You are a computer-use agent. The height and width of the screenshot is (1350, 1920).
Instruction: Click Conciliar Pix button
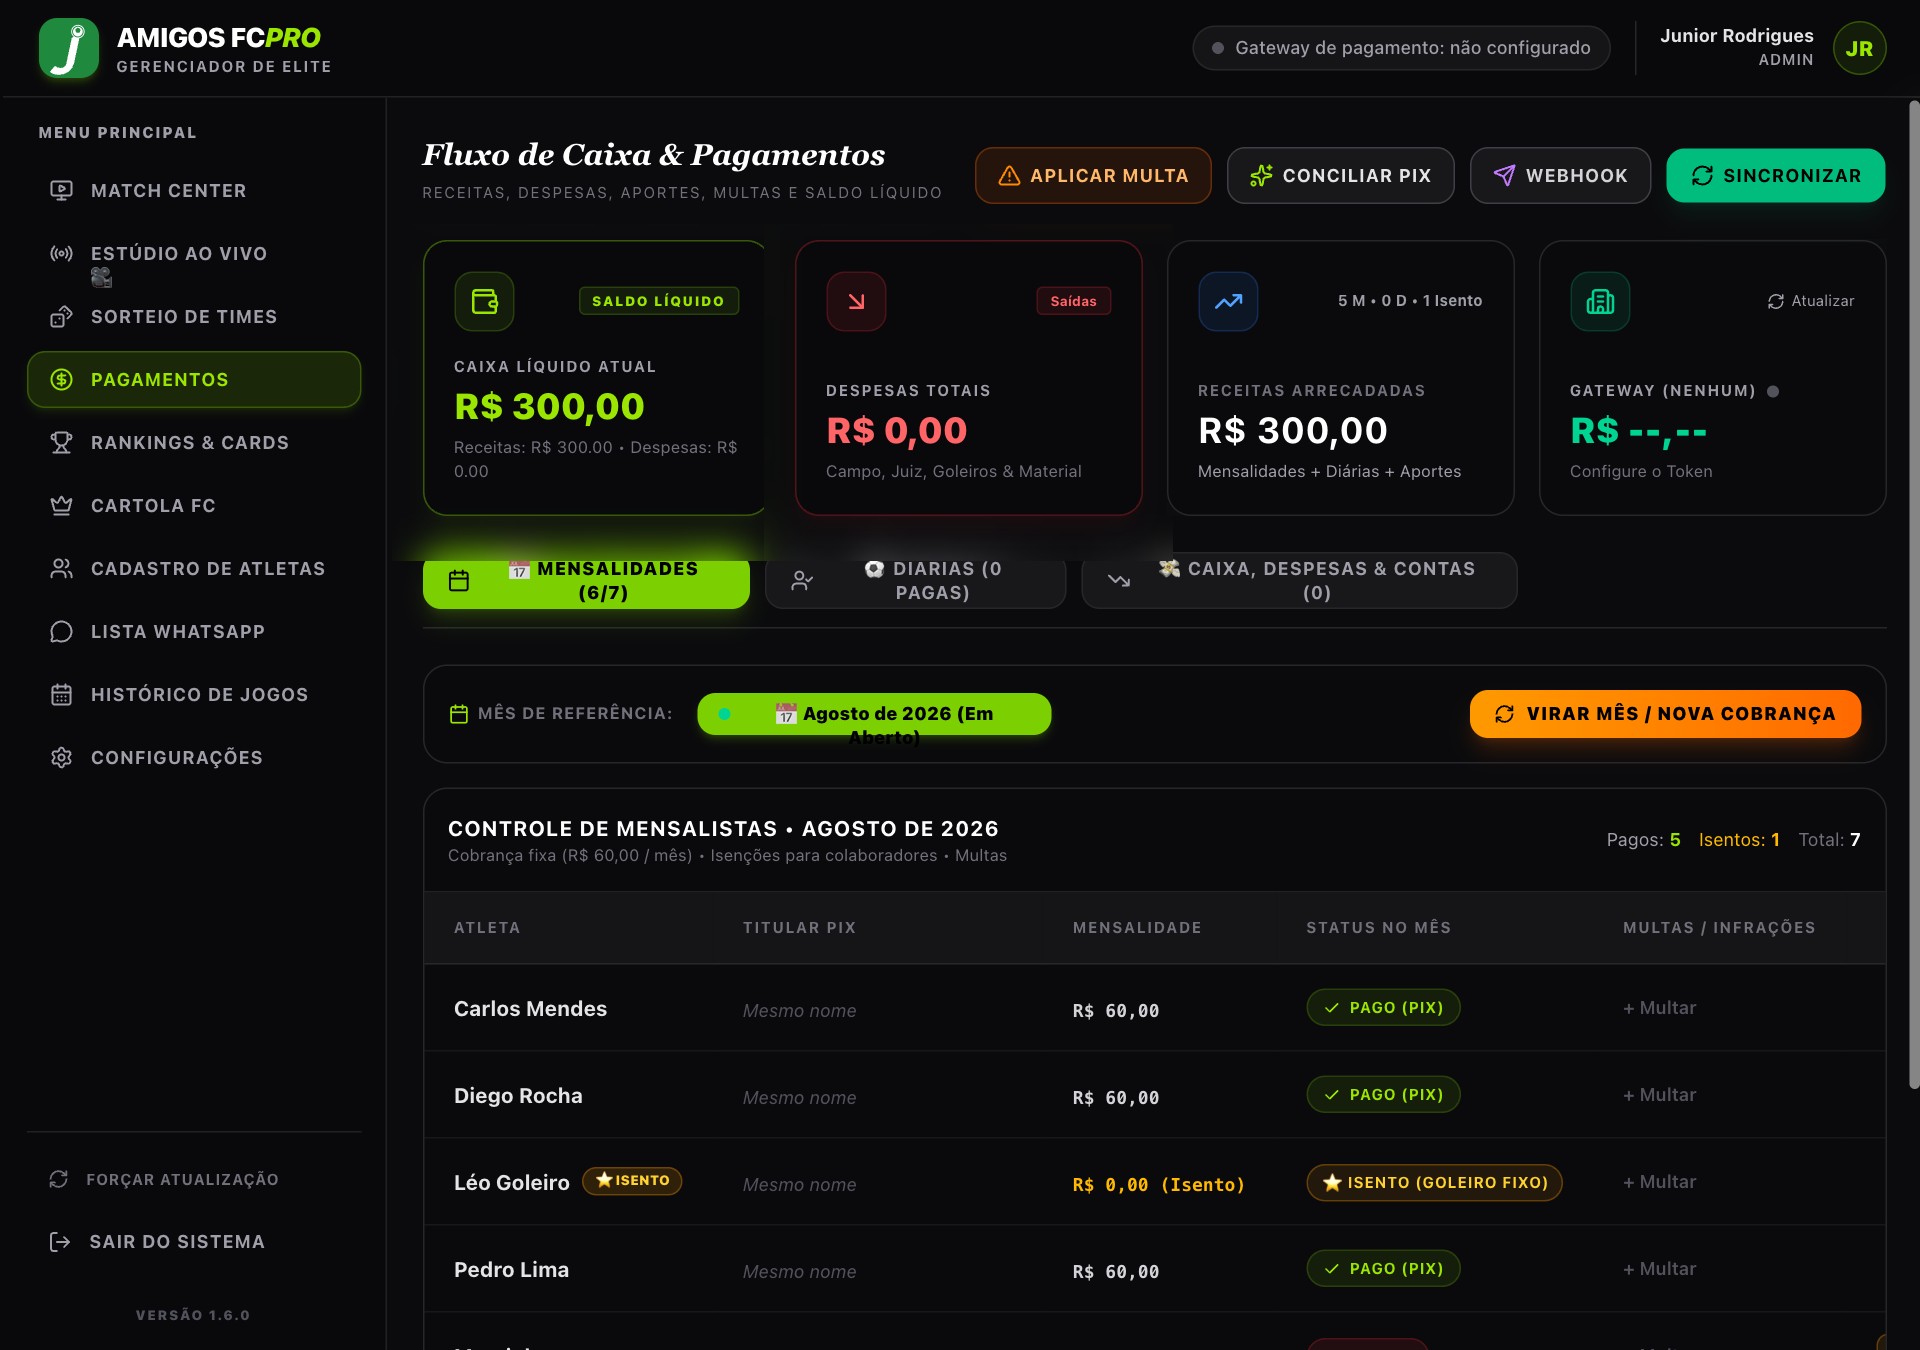[1340, 176]
